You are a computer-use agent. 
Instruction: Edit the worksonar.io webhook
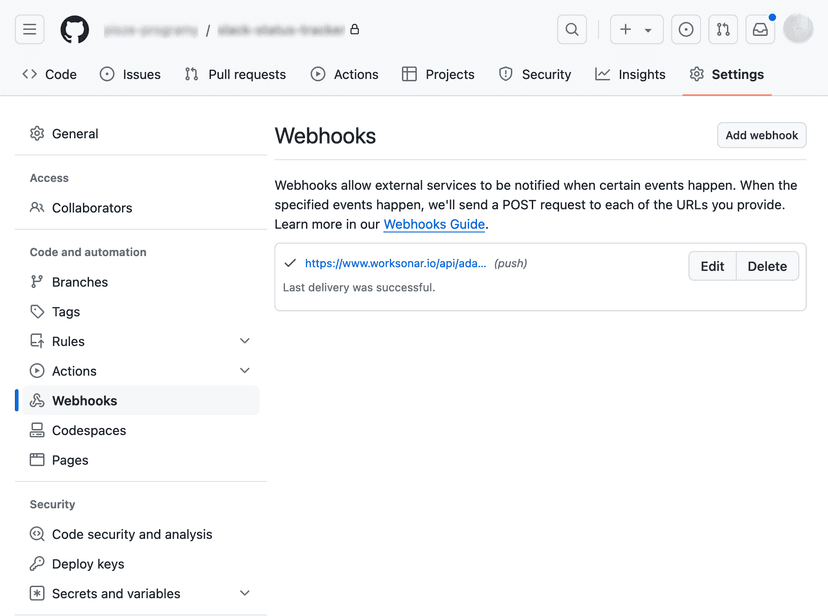[711, 266]
